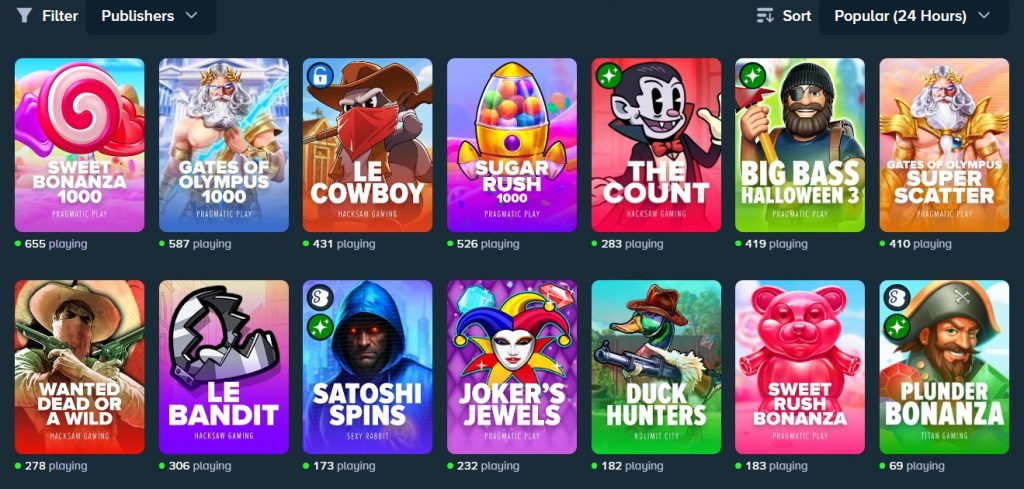Play Wanted Dead or a Wild
The image size is (1024, 489).
79,367
